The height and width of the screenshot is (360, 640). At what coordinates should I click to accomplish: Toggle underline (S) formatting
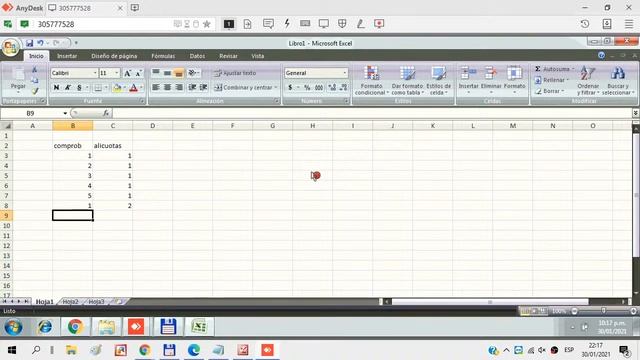(x=79, y=87)
